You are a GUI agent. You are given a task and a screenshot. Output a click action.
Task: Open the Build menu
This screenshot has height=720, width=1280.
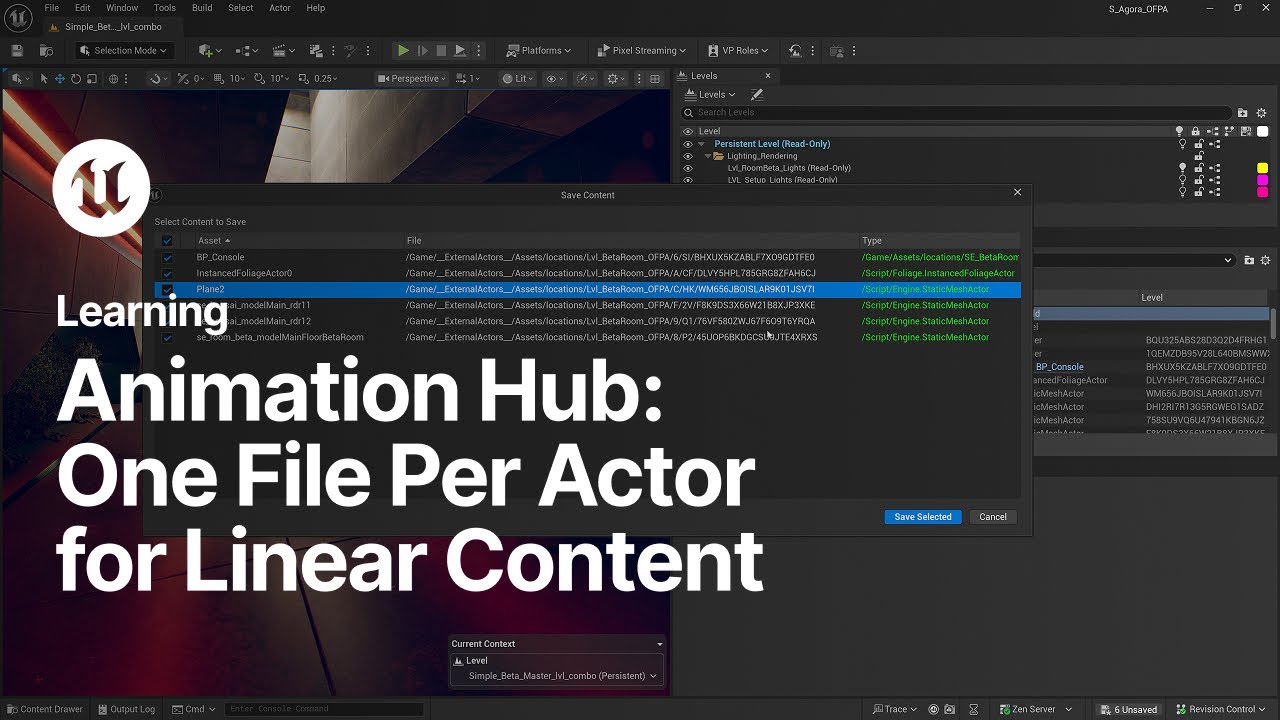coord(202,8)
